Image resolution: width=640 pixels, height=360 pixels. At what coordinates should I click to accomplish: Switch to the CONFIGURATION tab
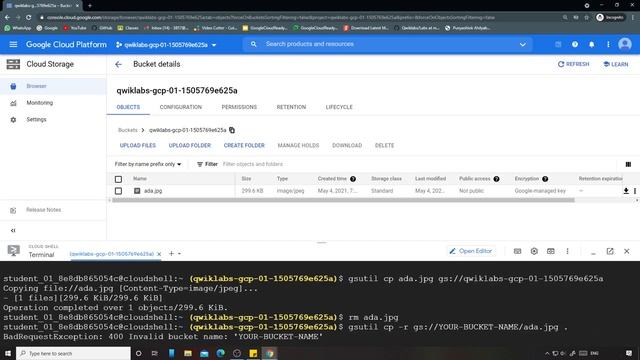pyautogui.click(x=181, y=107)
